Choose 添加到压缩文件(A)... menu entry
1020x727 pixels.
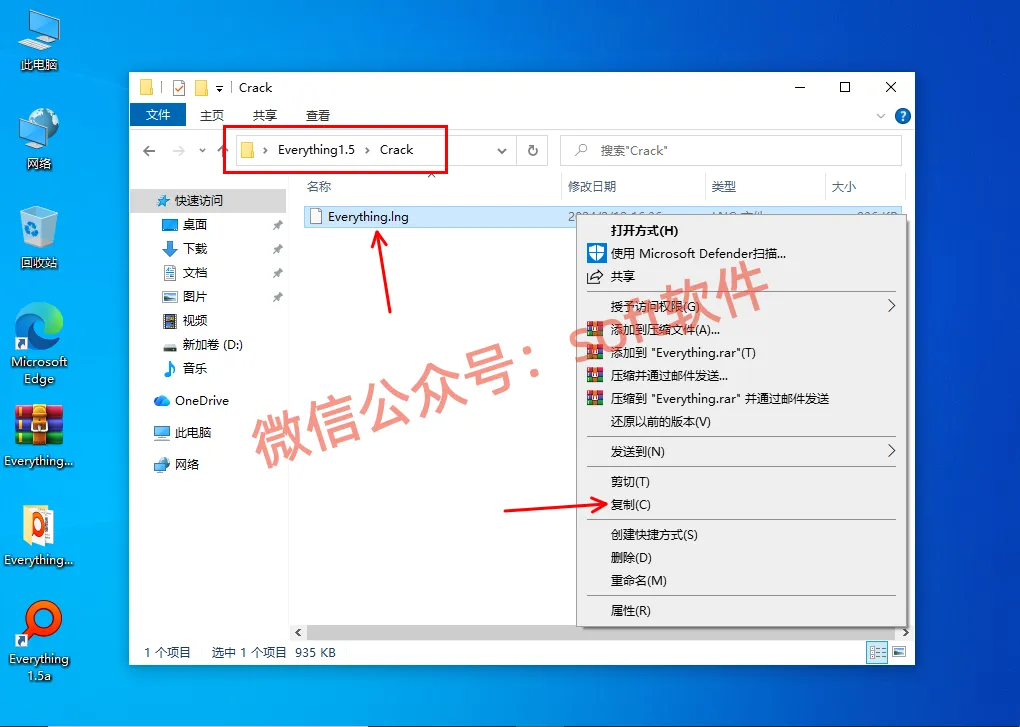[x=742, y=330]
